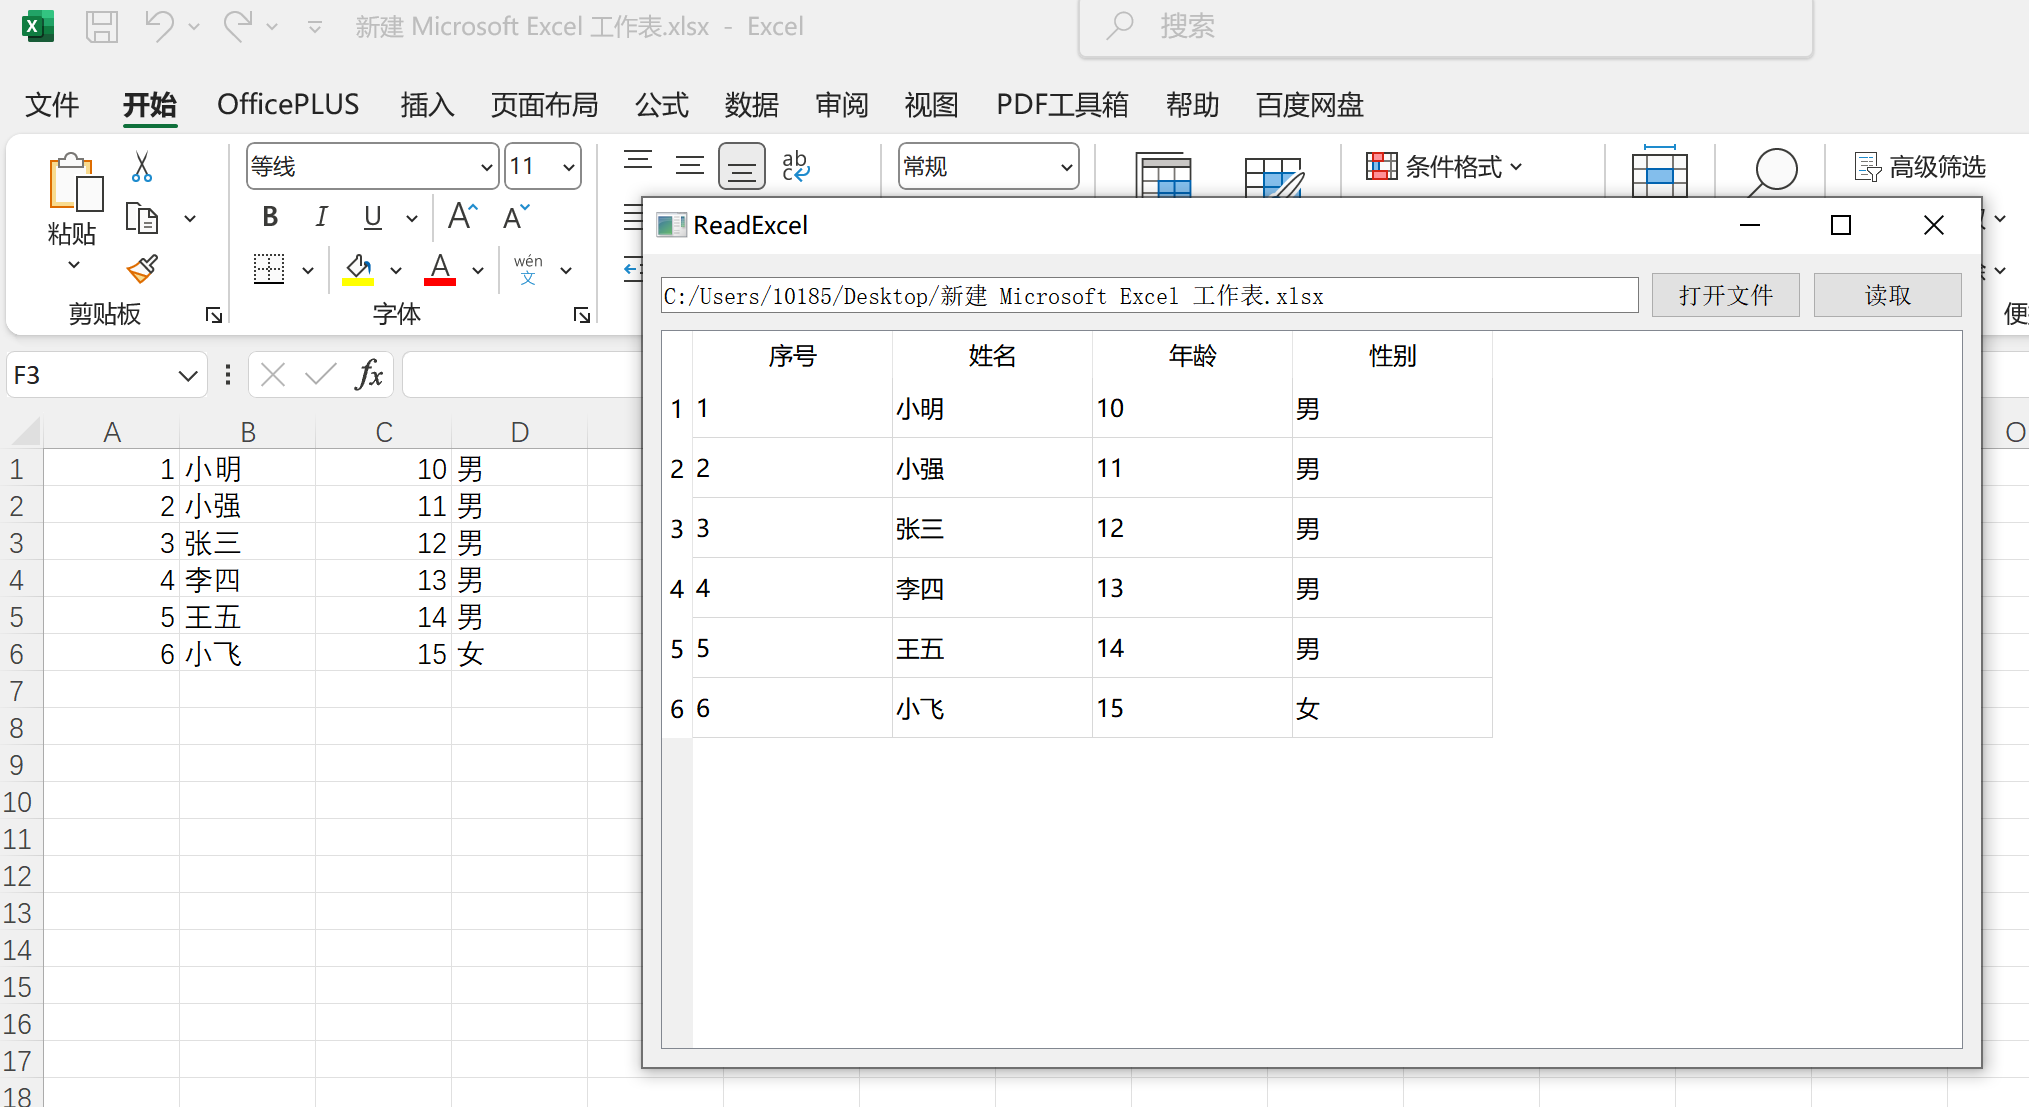Click the Insert Function fx icon
The height and width of the screenshot is (1107, 2029).
[369, 375]
